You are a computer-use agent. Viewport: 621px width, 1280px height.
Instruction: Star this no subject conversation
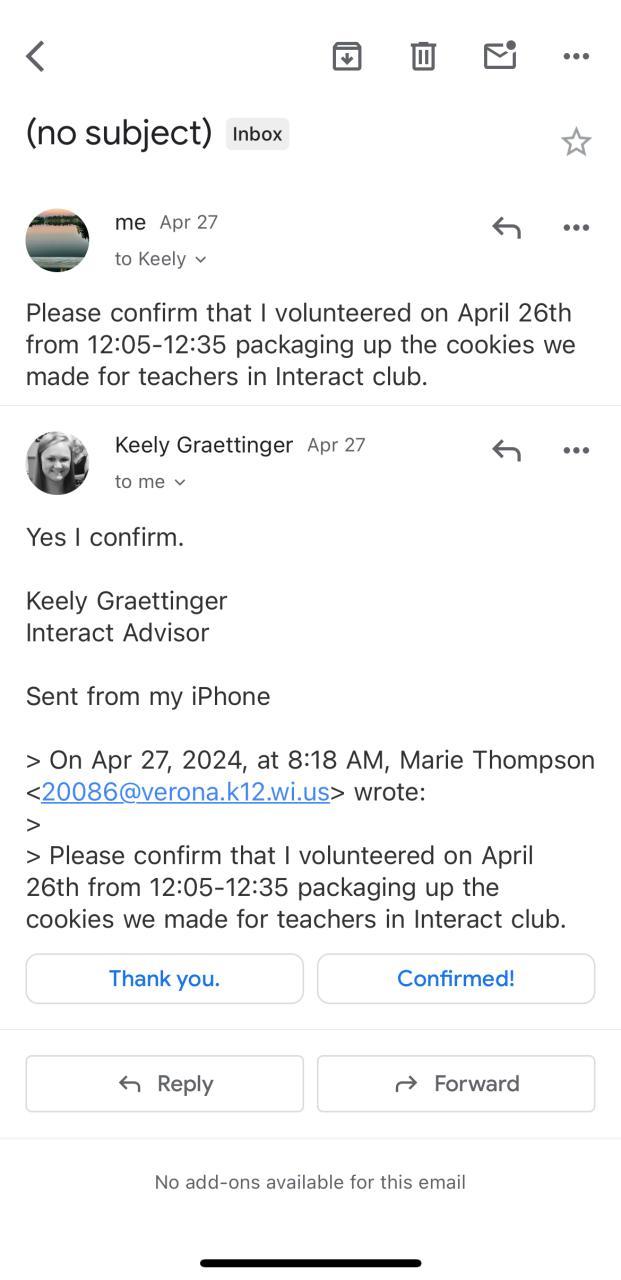pyautogui.click(x=576, y=142)
